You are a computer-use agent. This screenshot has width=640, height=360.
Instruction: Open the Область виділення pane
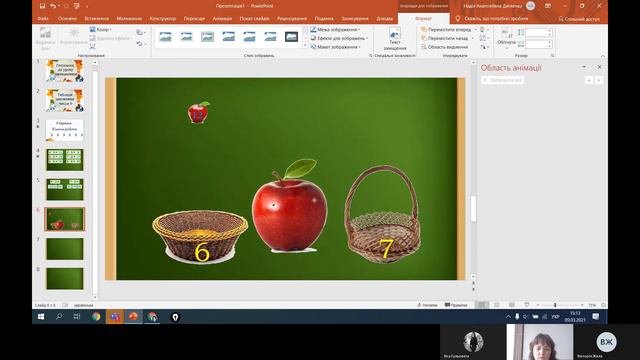(444, 47)
